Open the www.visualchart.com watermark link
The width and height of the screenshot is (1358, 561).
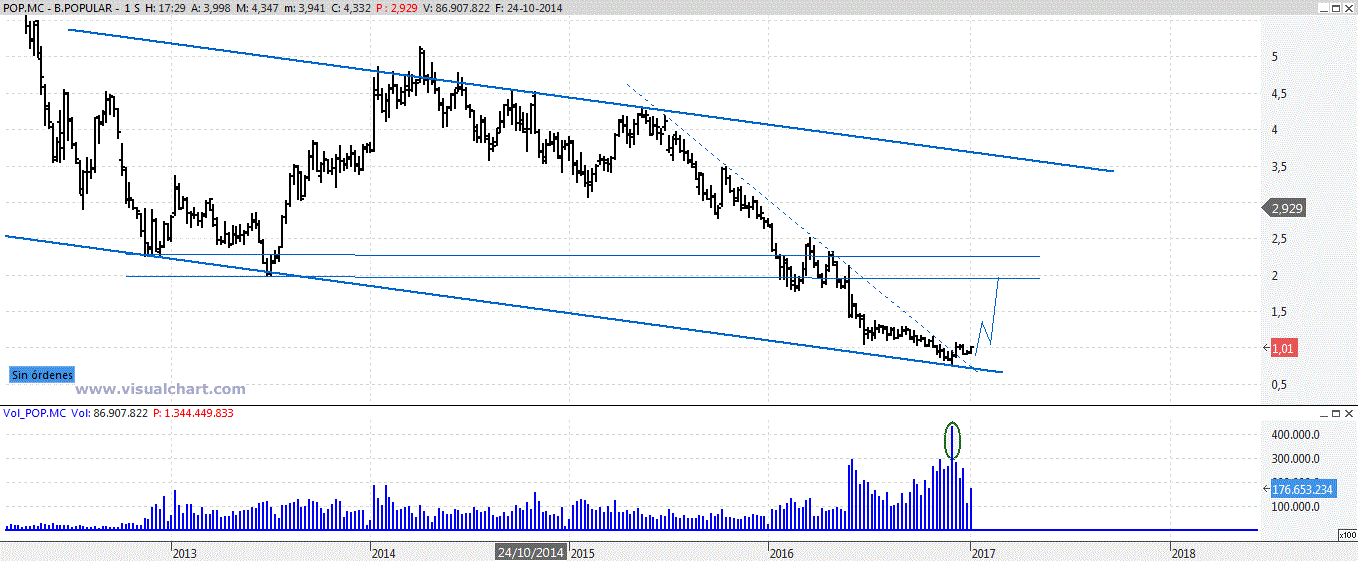click(x=161, y=389)
